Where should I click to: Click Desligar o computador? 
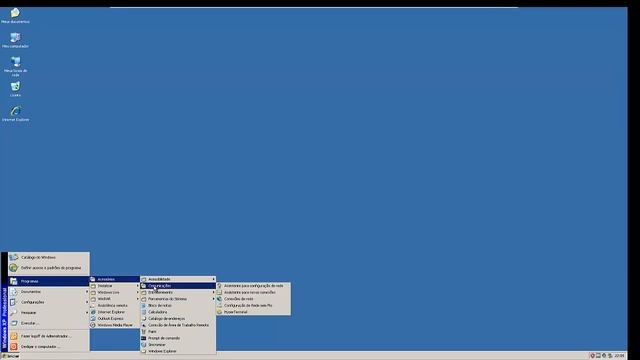pyautogui.click(x=49, y=347)
